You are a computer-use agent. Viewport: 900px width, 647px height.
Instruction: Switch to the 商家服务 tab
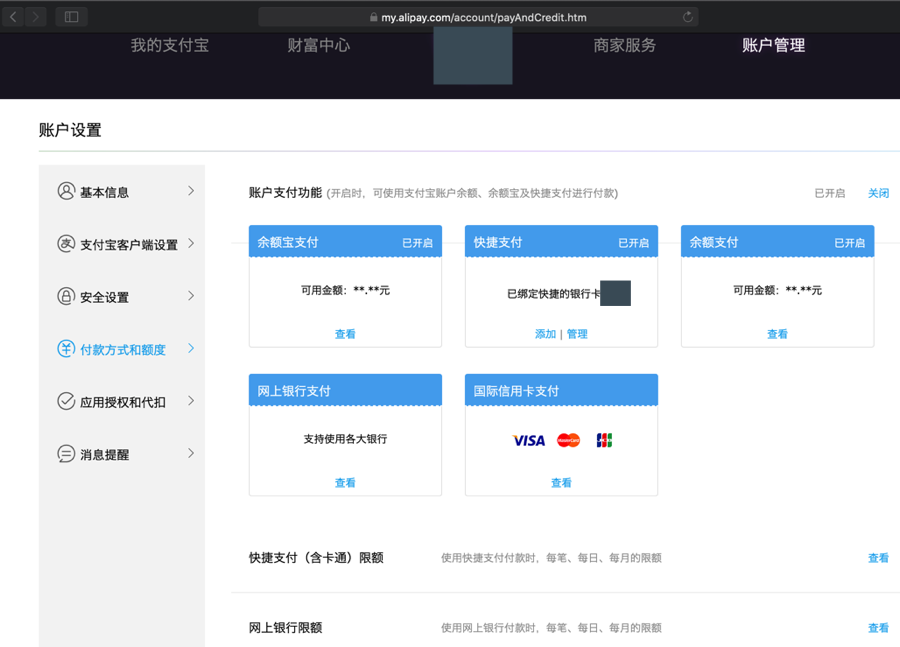click(x=625, y=45)
